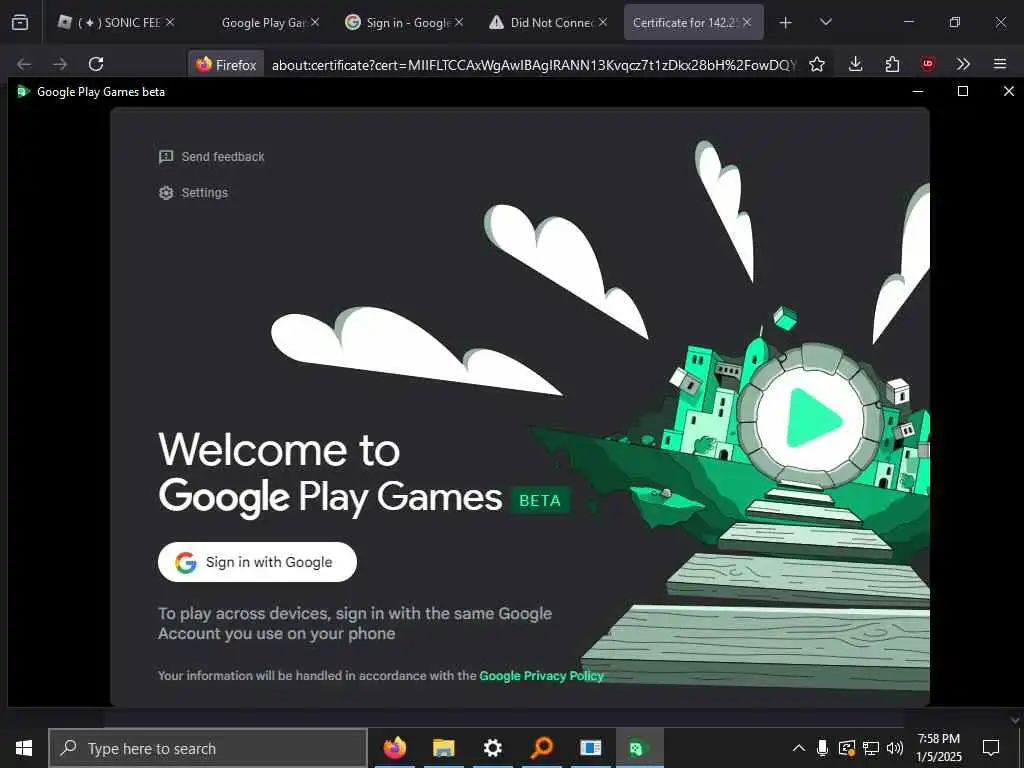Viewport: 1024px width, 768px height.
Task: Click the microphone tray icon
Action: pyautogui.click(x=823, y=748)
